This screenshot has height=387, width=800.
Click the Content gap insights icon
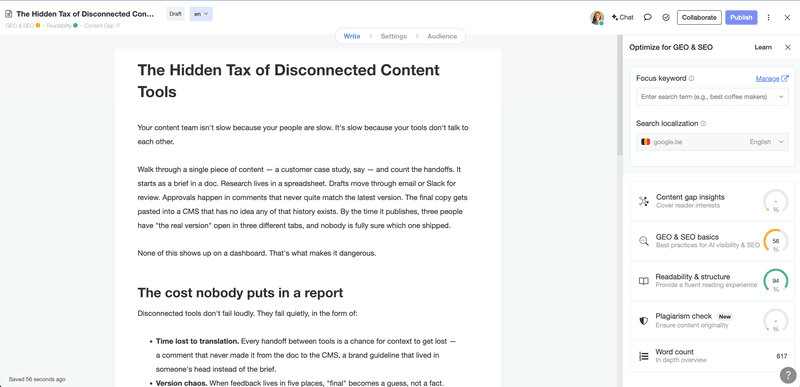(x=644, y=201)
